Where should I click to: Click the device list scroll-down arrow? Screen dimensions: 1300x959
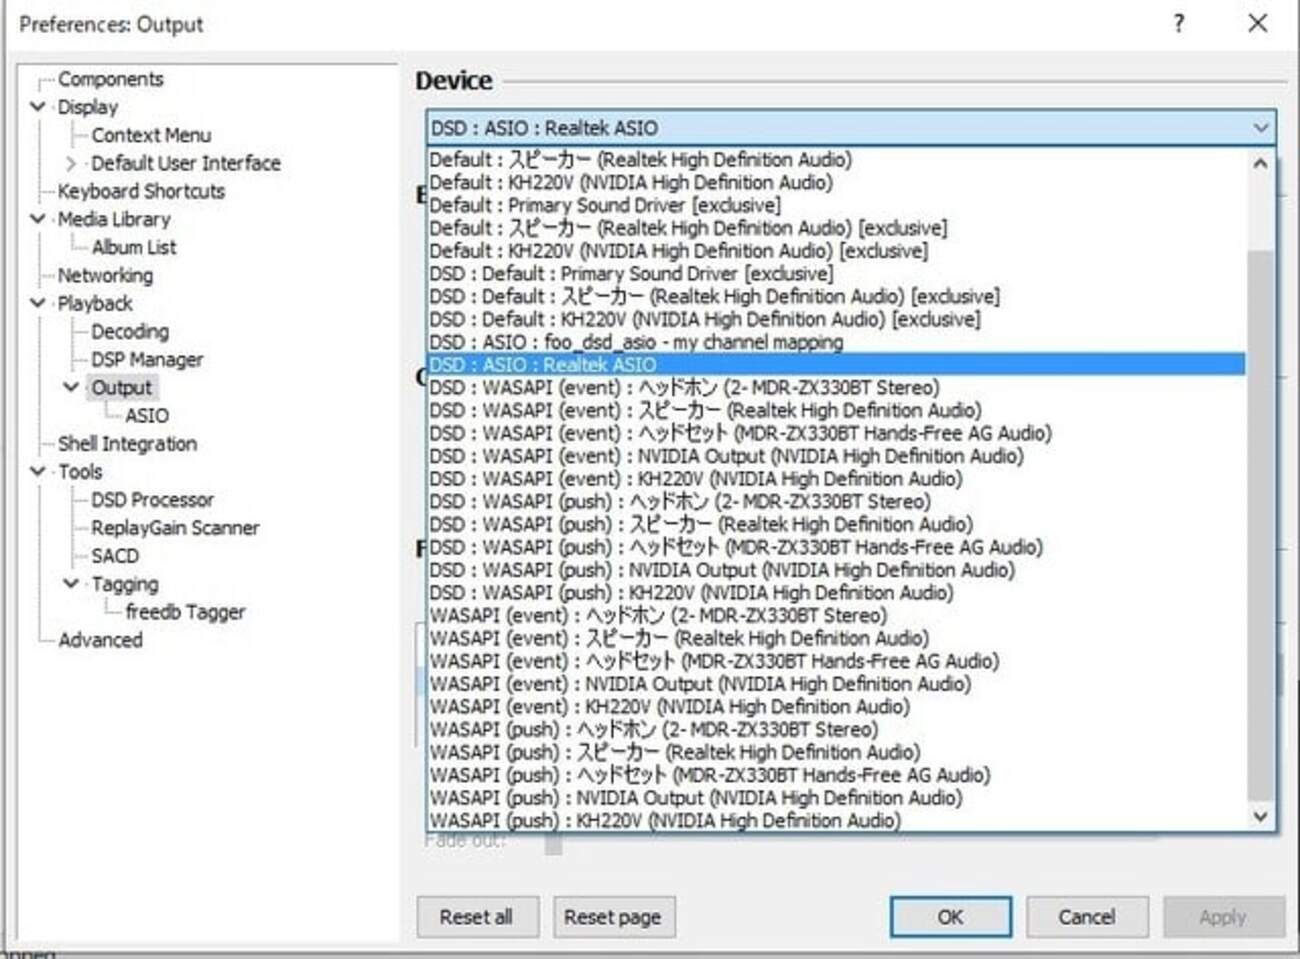1260,816
